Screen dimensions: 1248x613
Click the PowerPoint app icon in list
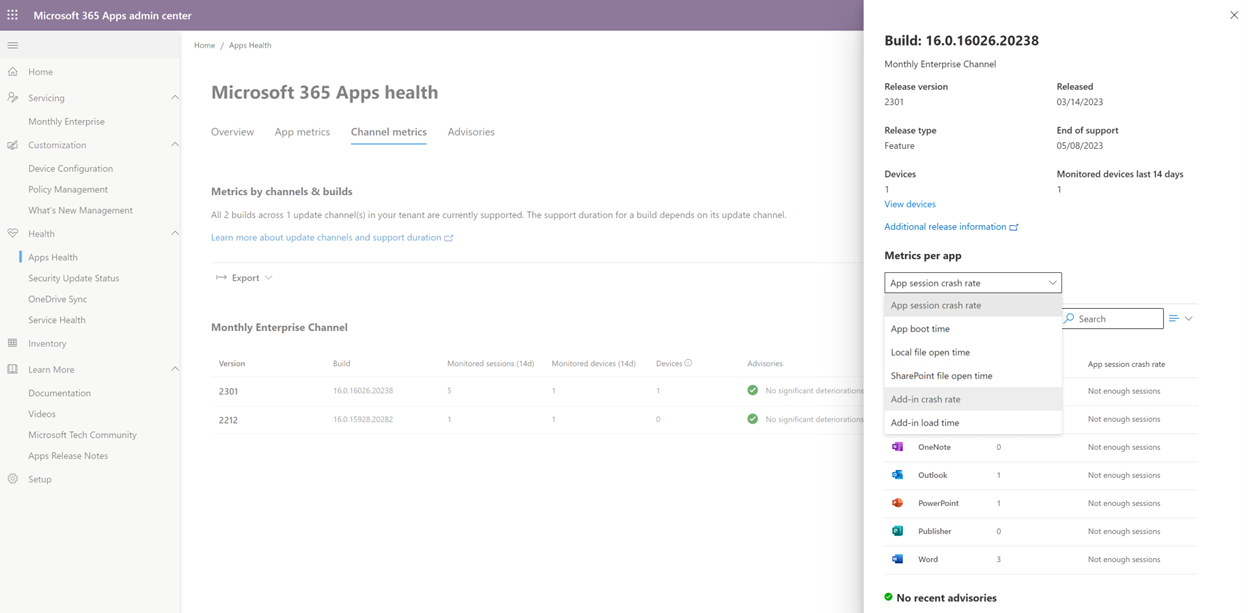pyautogui.click(x=897, y=503)
